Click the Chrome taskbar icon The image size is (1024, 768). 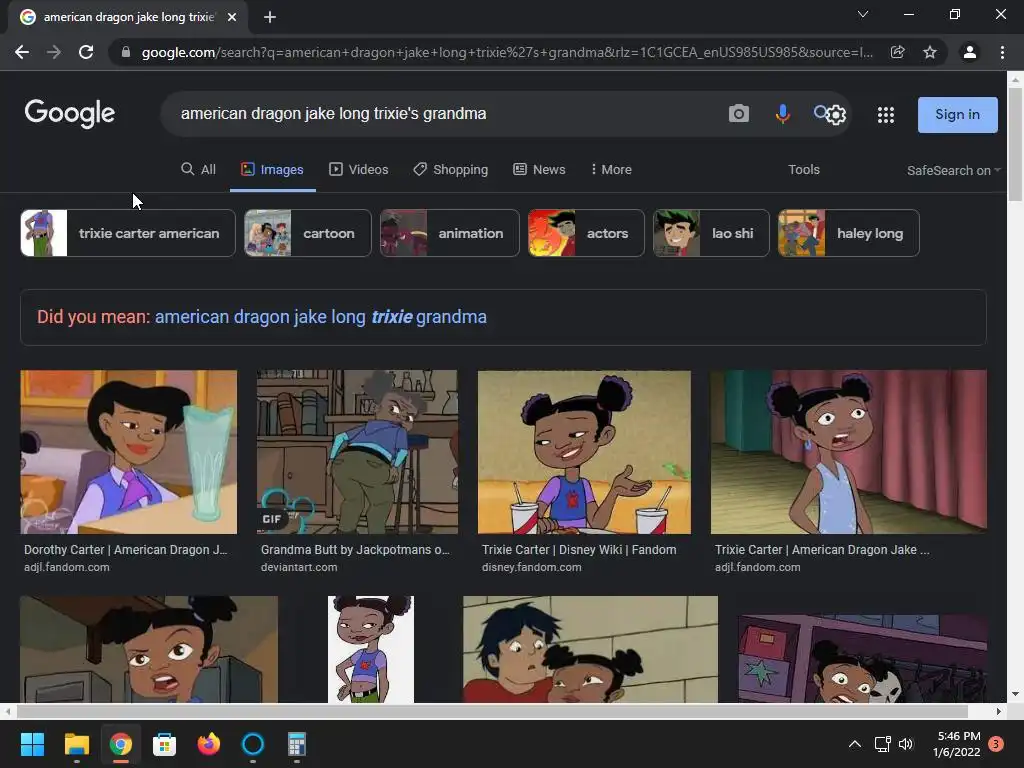[121, 744]
